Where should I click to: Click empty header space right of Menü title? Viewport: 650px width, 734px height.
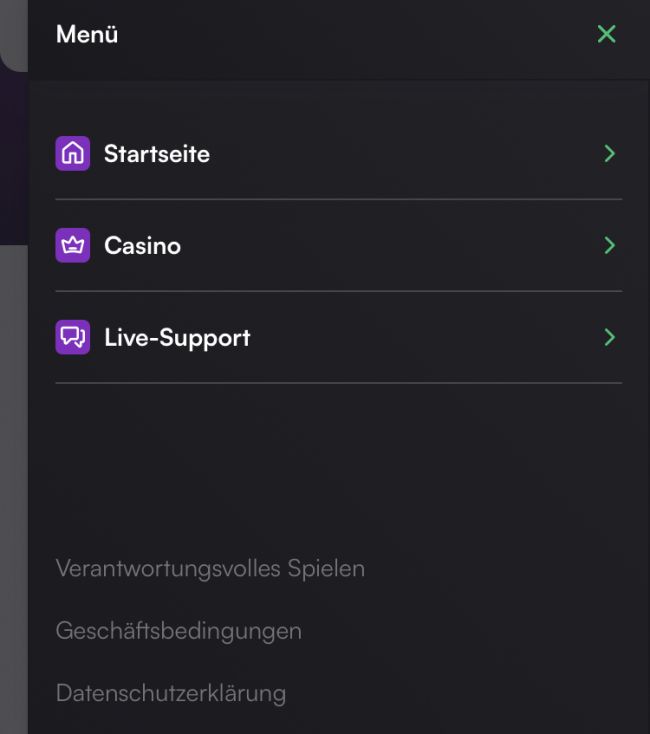point(350,34)
